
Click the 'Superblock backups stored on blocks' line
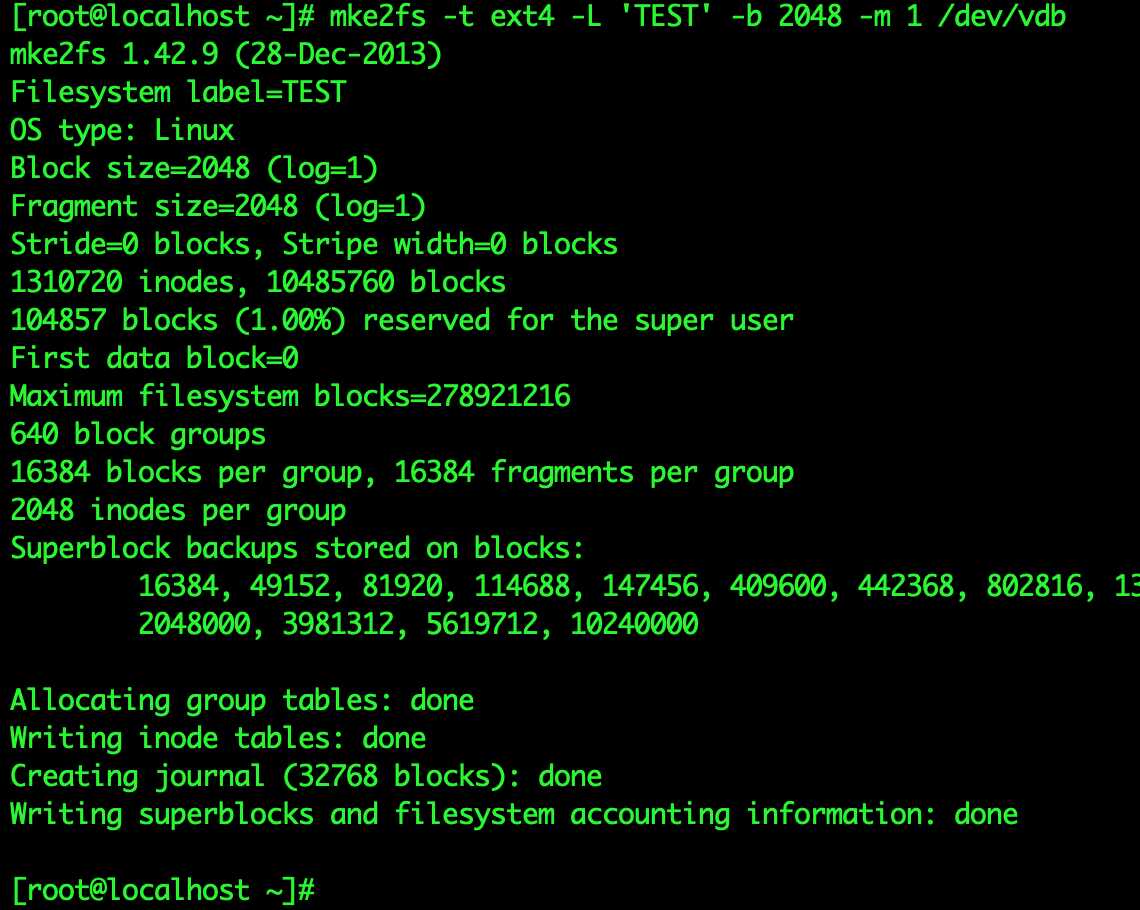(x=298, y=549)
